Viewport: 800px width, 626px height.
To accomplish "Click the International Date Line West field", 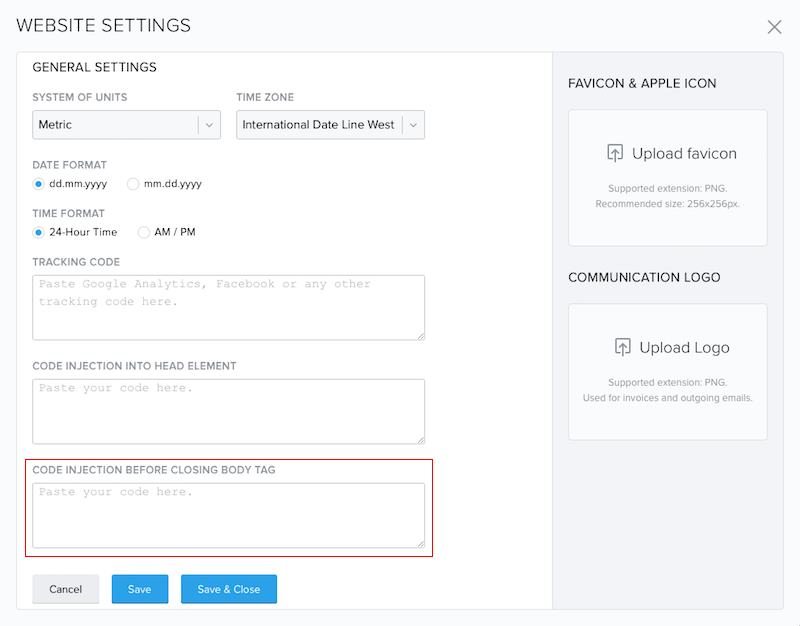I will click(x=330, y=124).
